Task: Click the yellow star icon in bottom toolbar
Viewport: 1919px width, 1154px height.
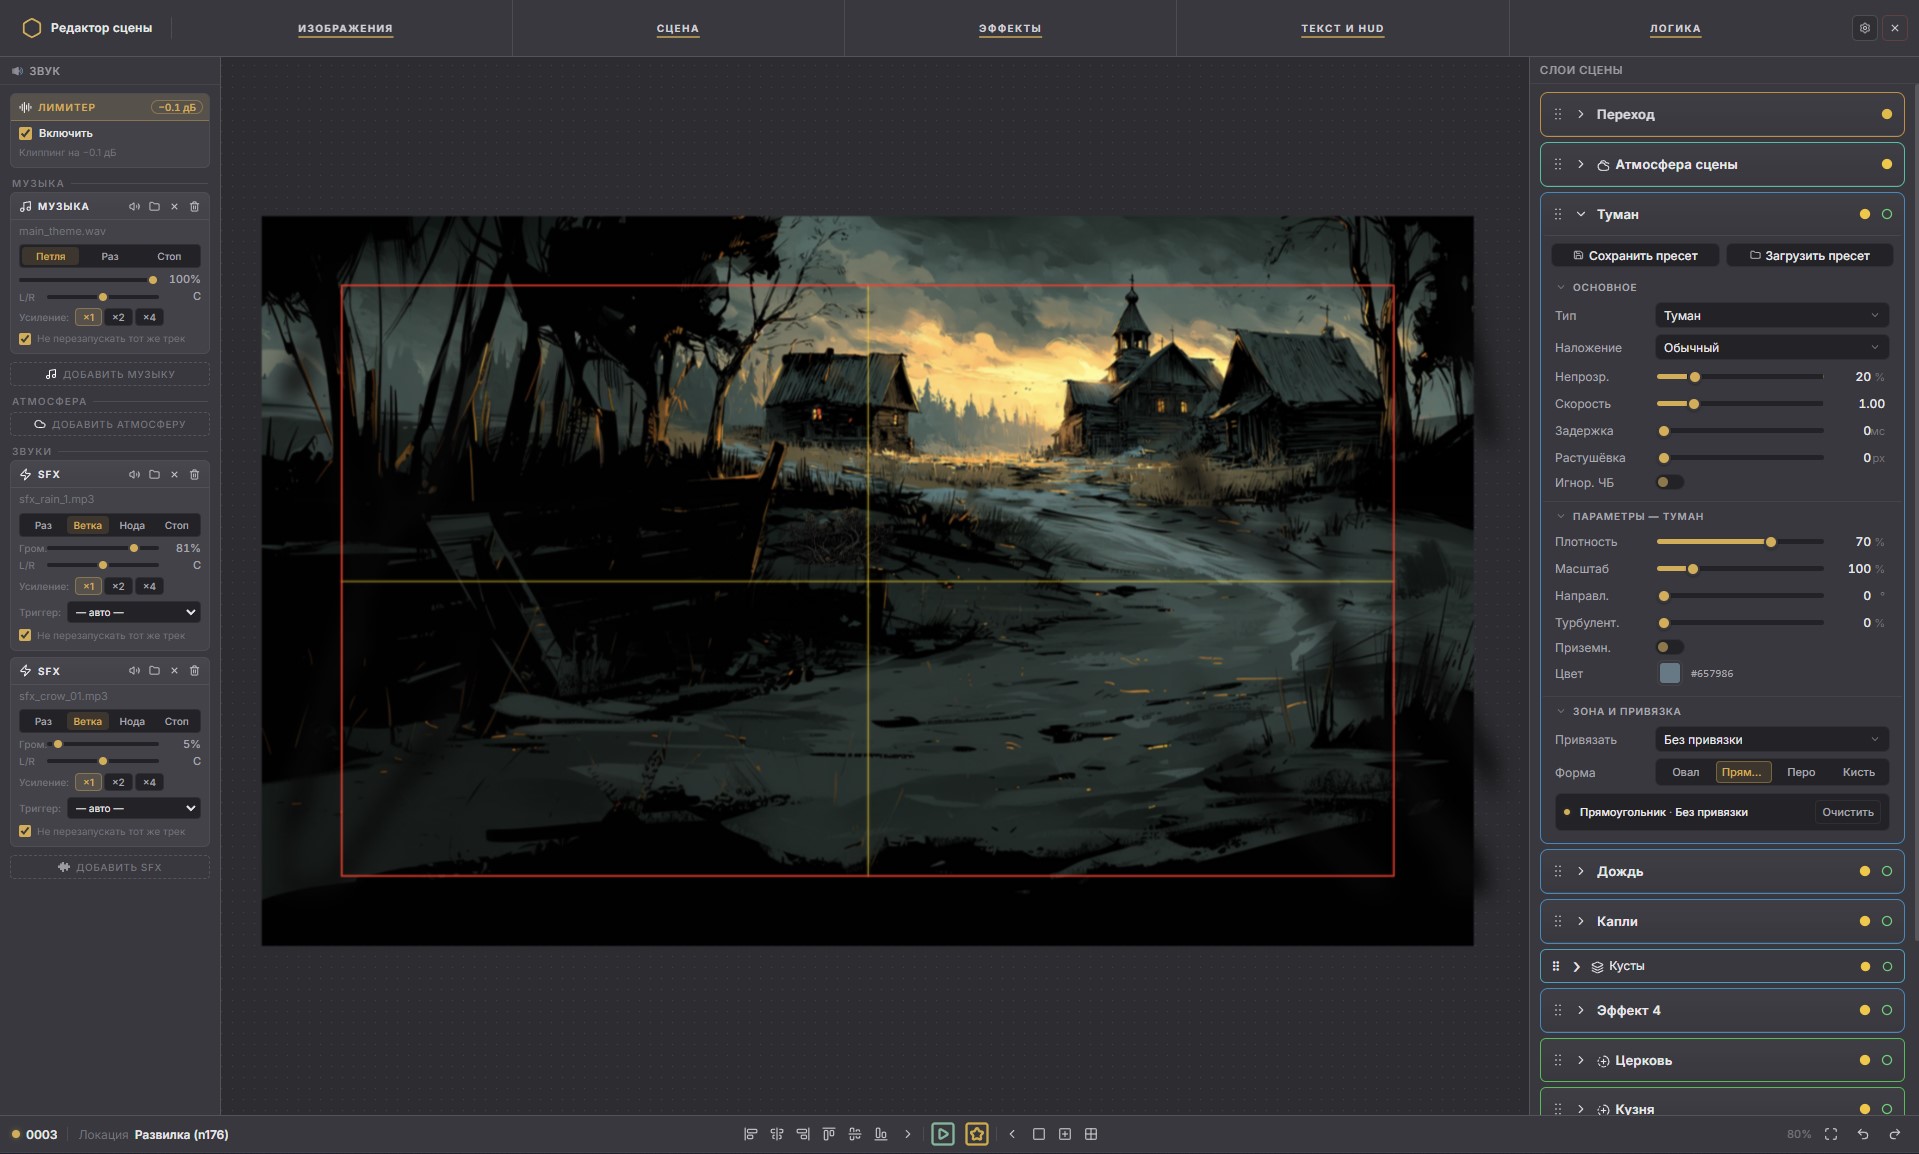Action: 977,1134
